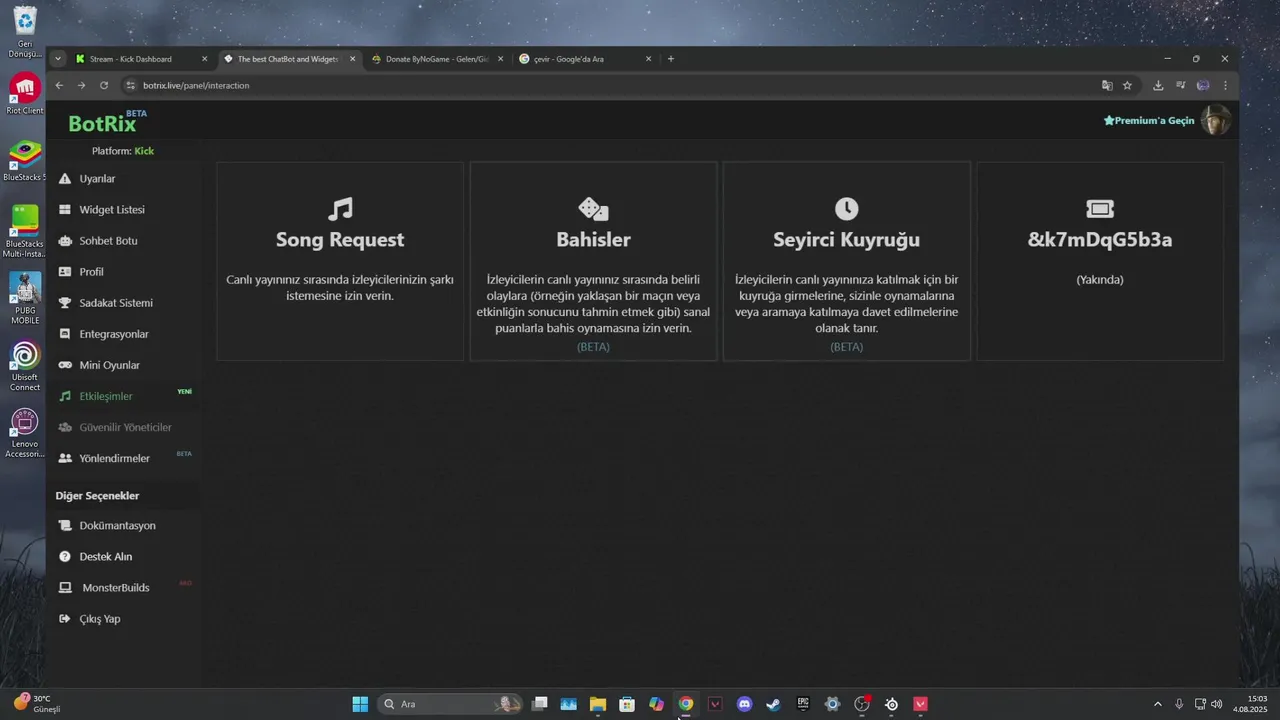
Task: Choose Çıkış Yap text to log out
Action: [x=100, y=618]
